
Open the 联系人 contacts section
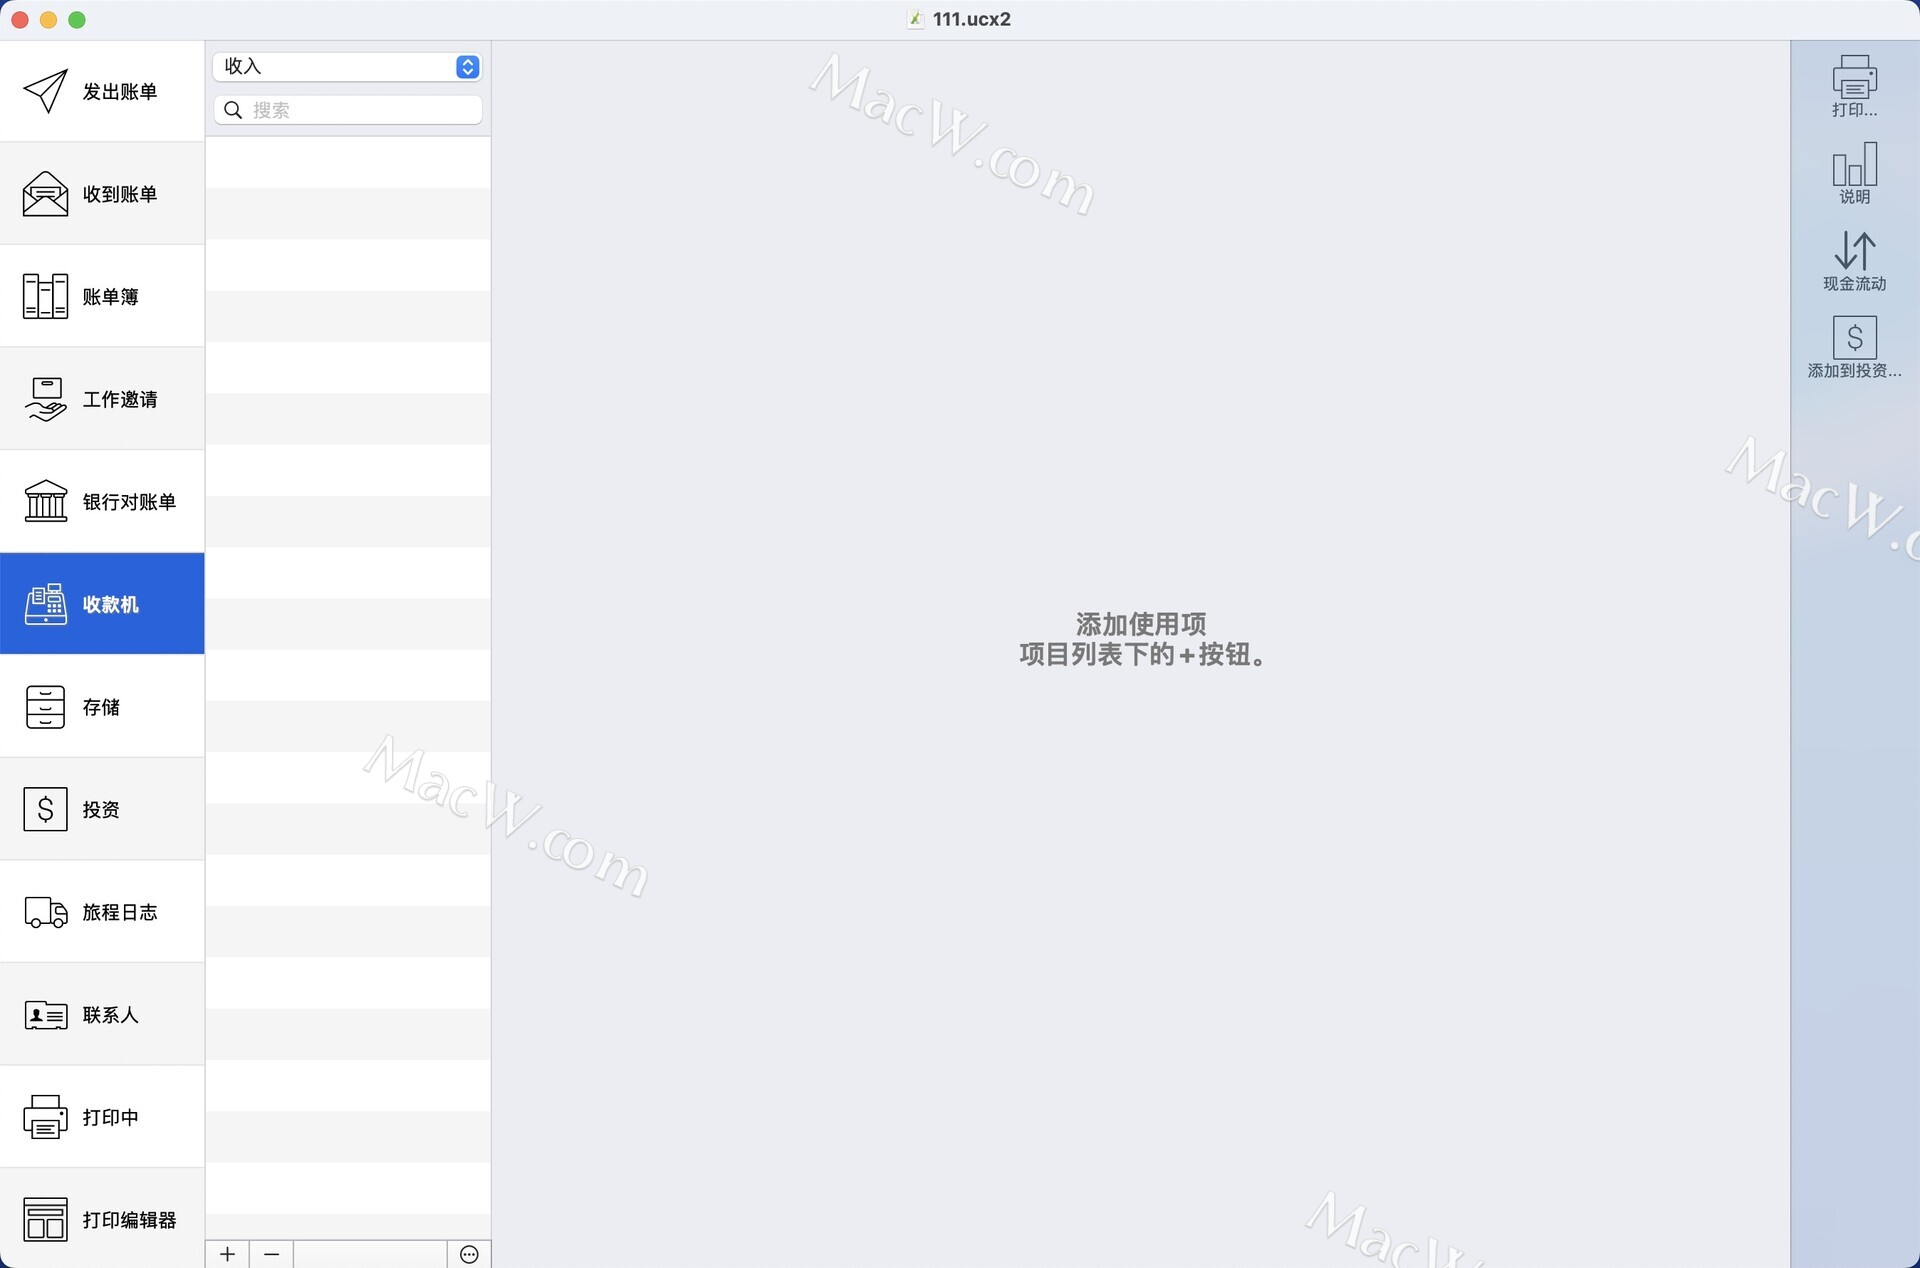(x=102, y=1015)
